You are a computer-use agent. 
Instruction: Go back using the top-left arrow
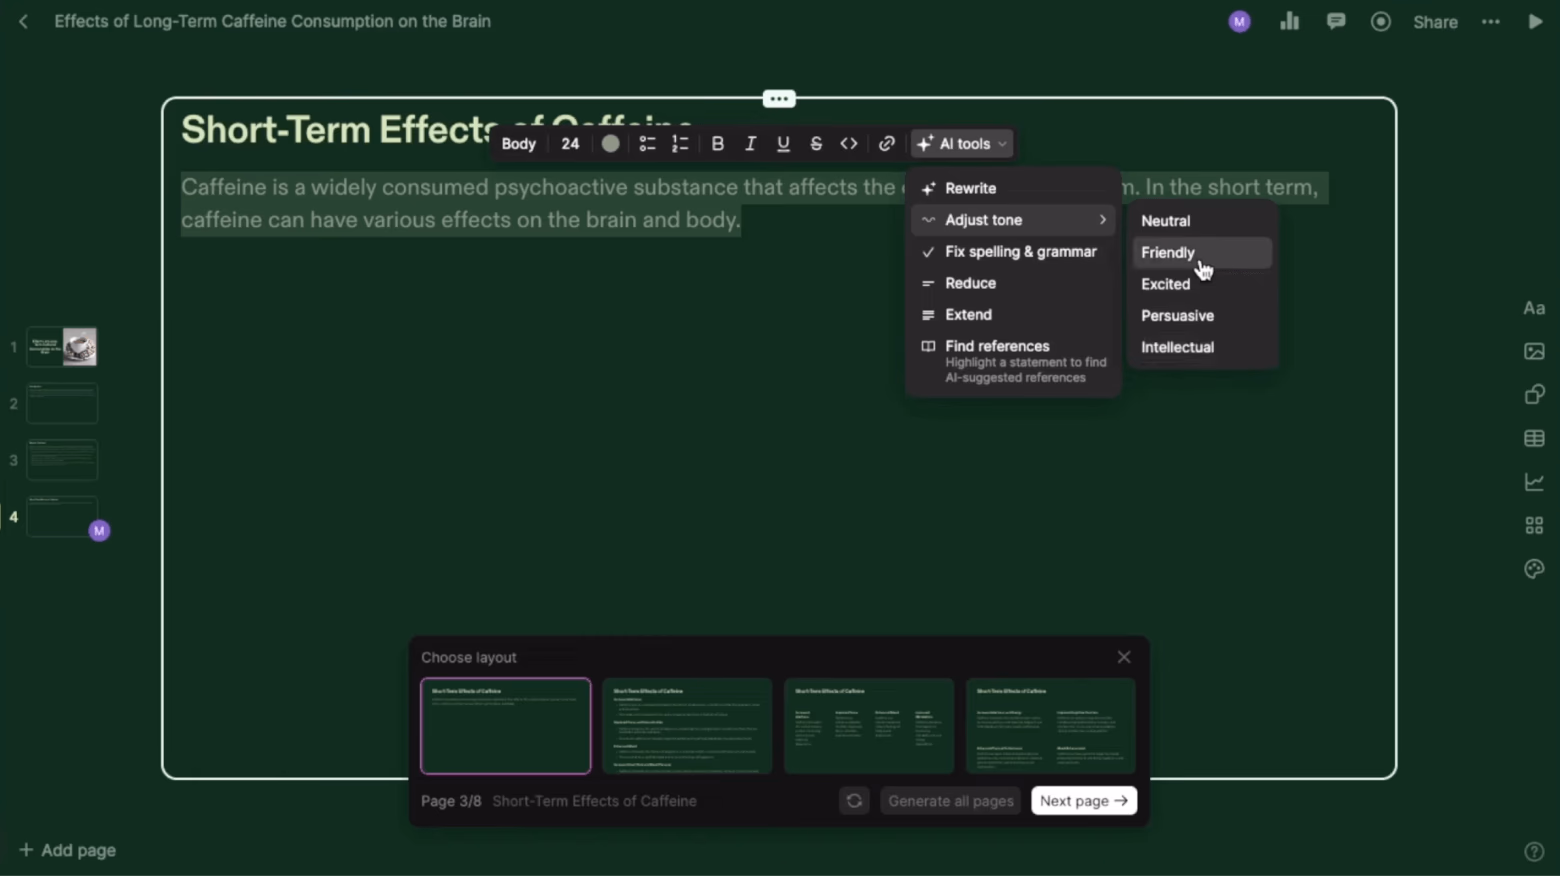(23, 21)
